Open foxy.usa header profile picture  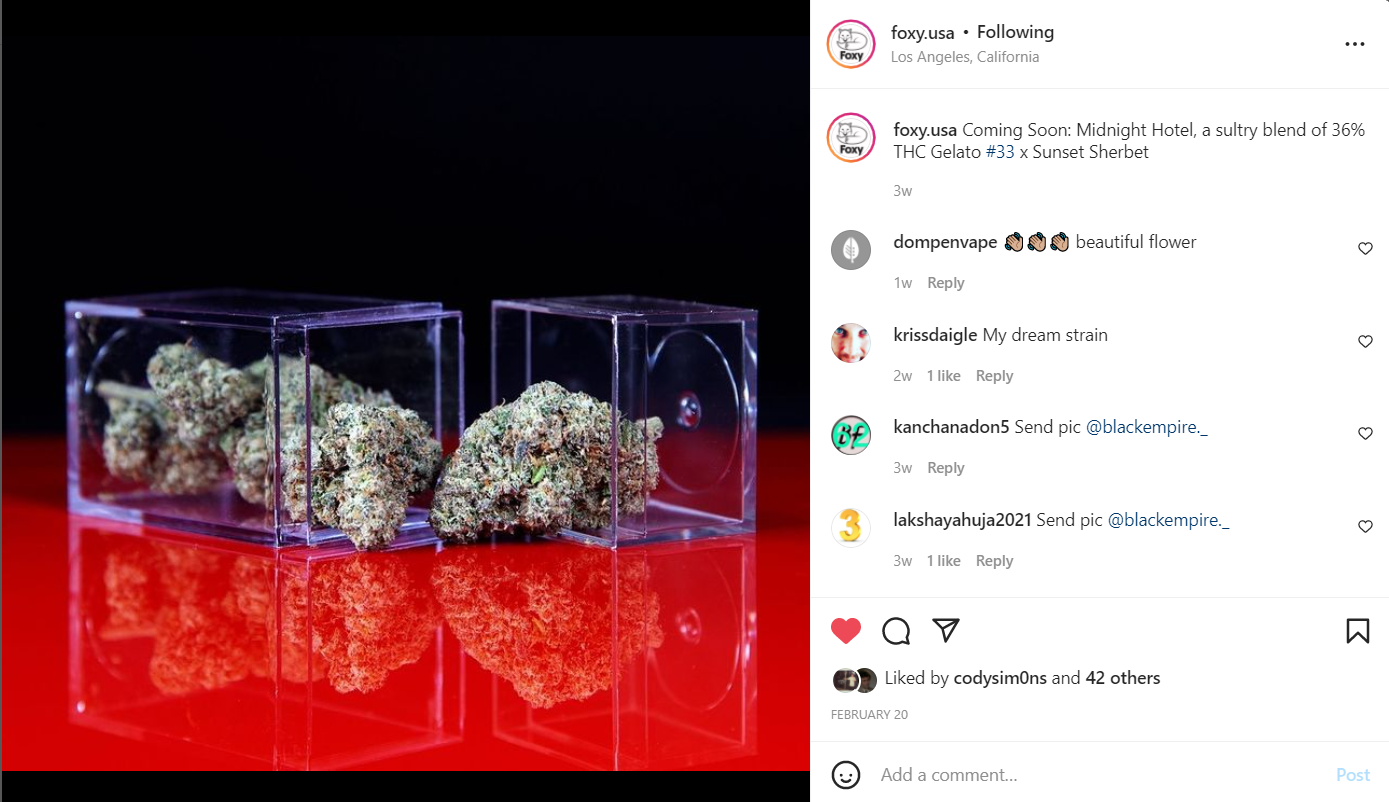[x=851, y=44]
